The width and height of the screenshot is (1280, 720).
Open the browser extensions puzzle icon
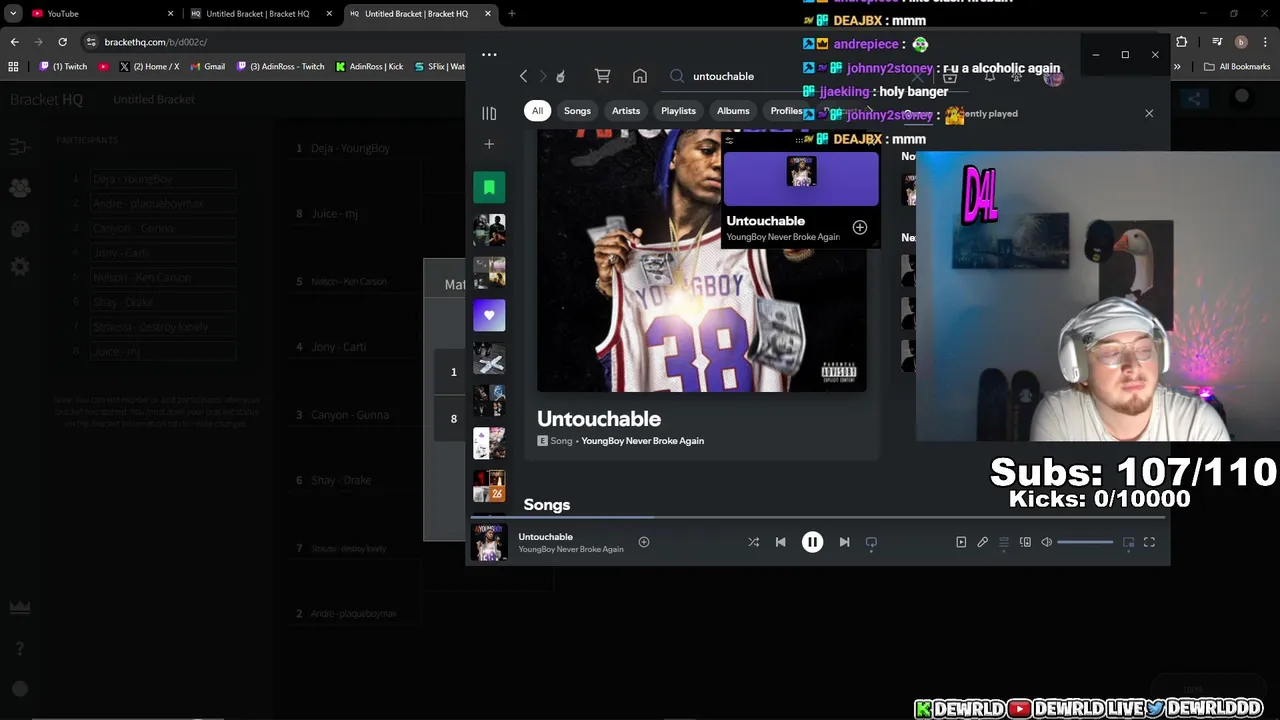point(1182,42)
